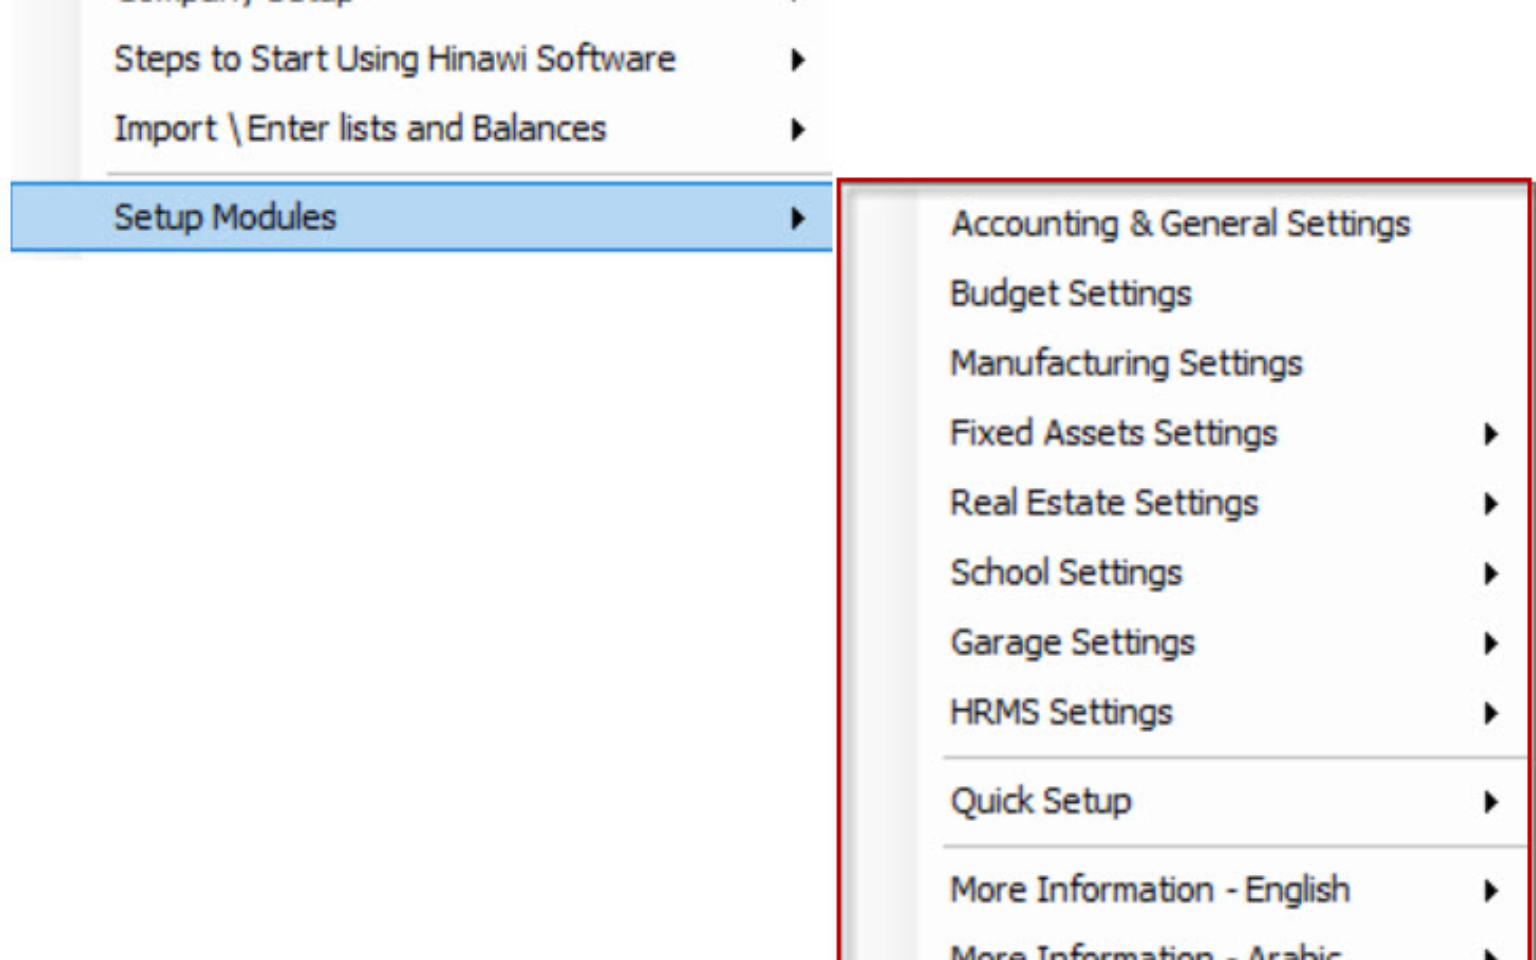Select the Setup Modules menu entry
Screen dimensions: 1536x960
(421, 217)
